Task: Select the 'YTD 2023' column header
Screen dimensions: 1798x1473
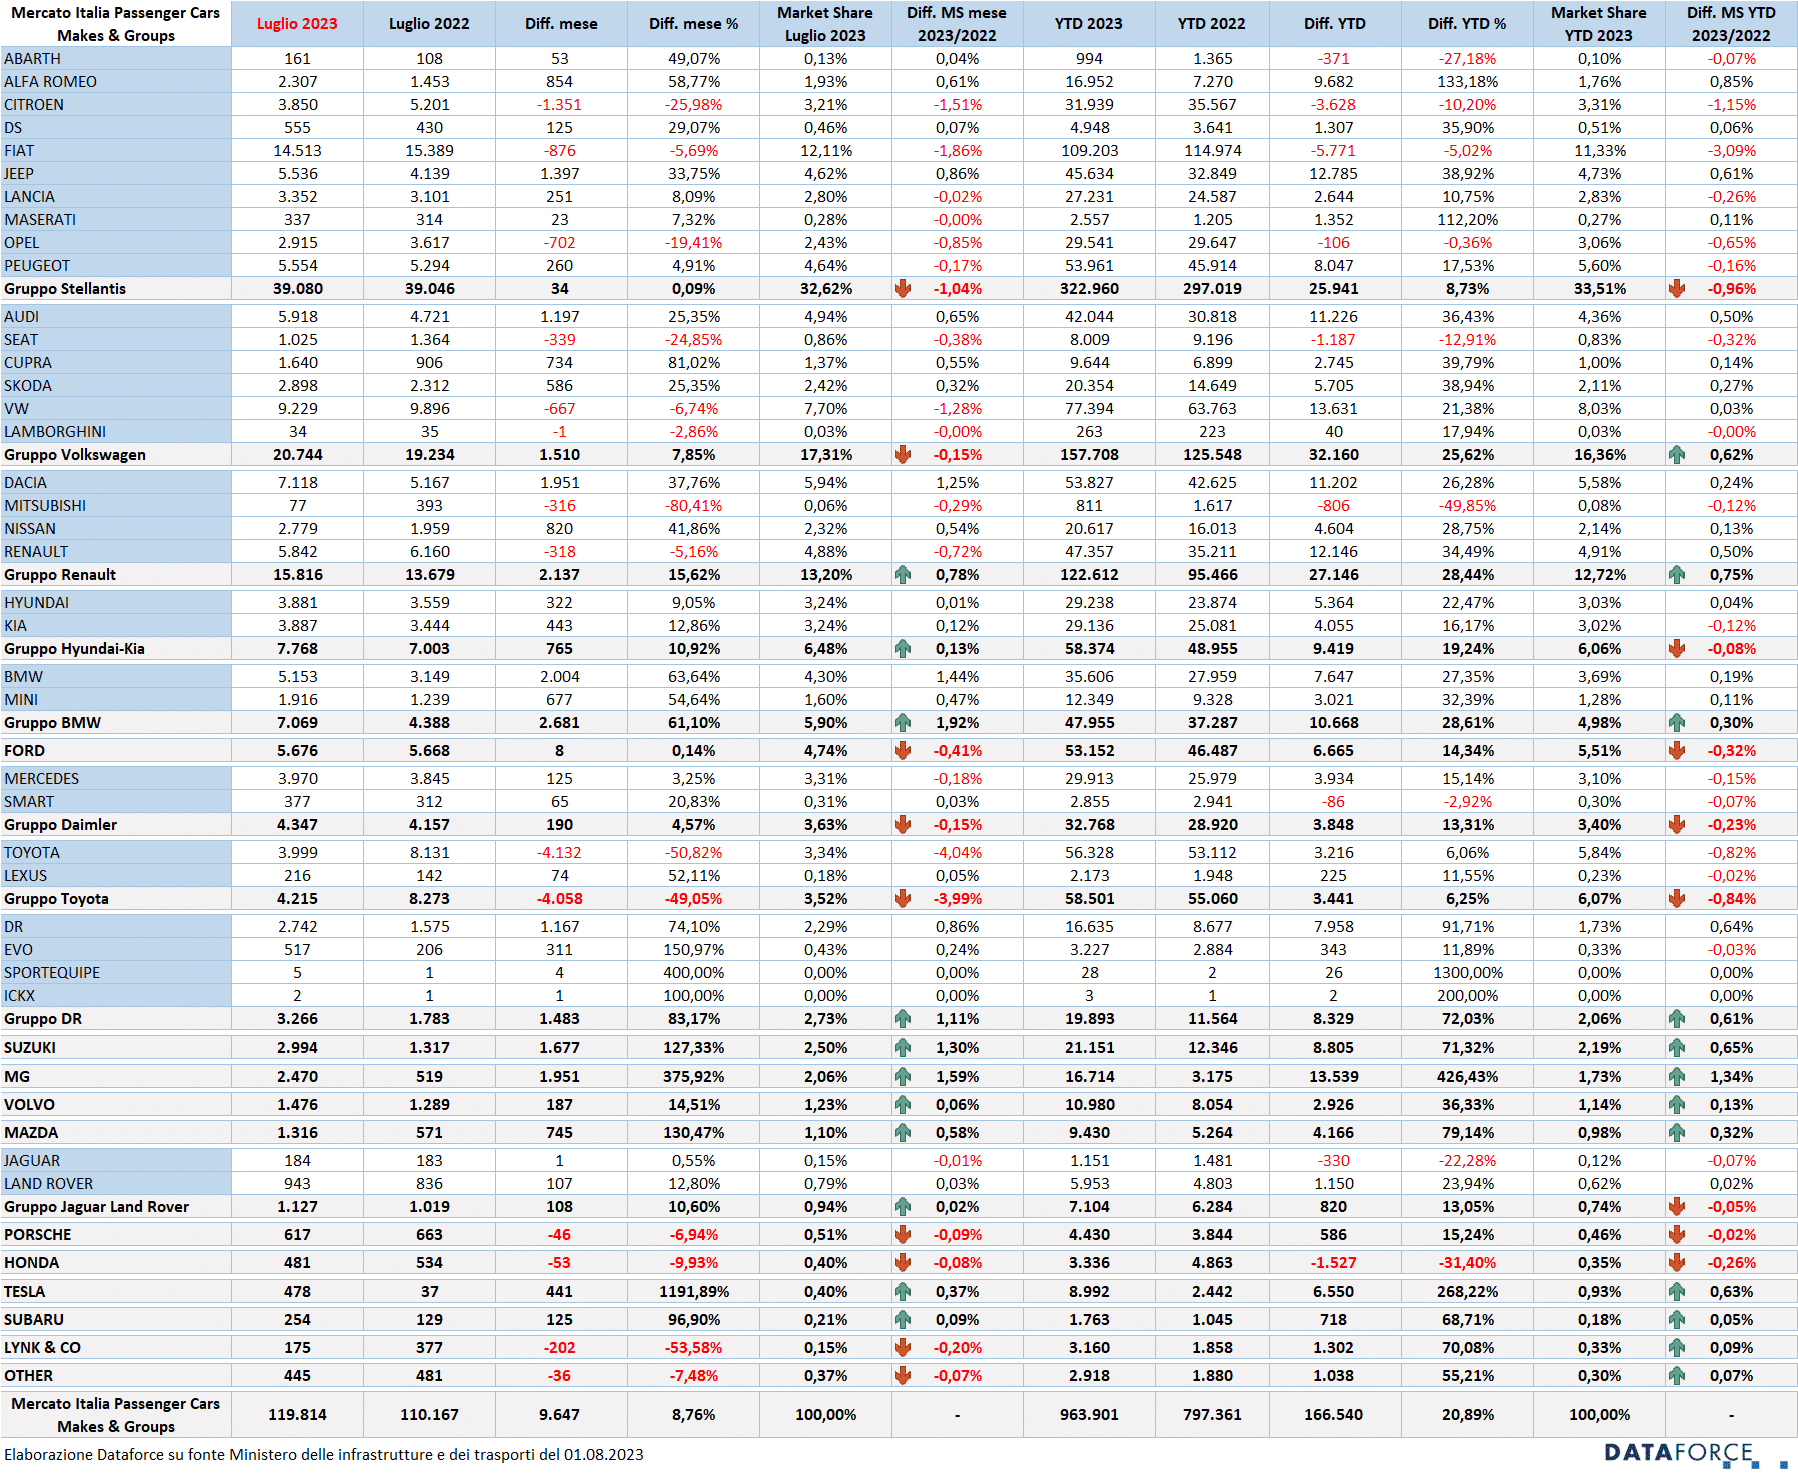Action: [x=1089, y=24]
